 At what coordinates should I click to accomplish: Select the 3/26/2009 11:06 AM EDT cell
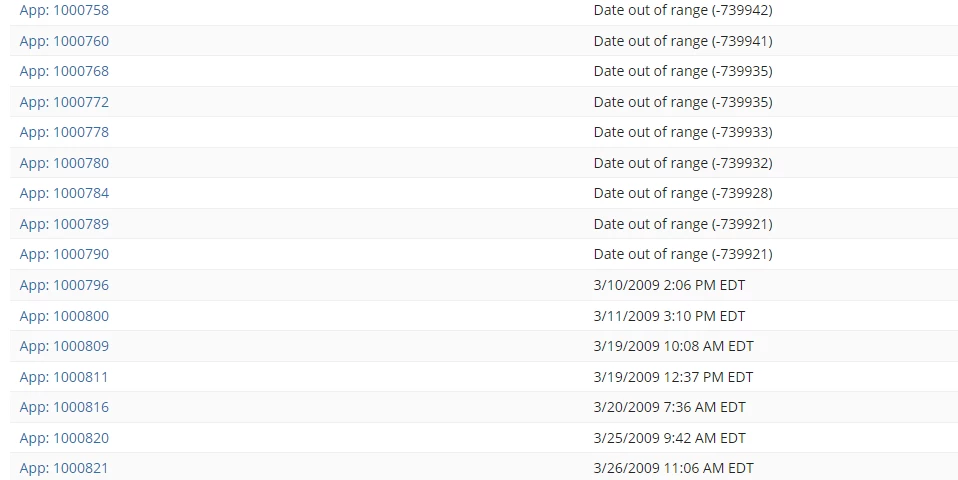tap(673, 468)
